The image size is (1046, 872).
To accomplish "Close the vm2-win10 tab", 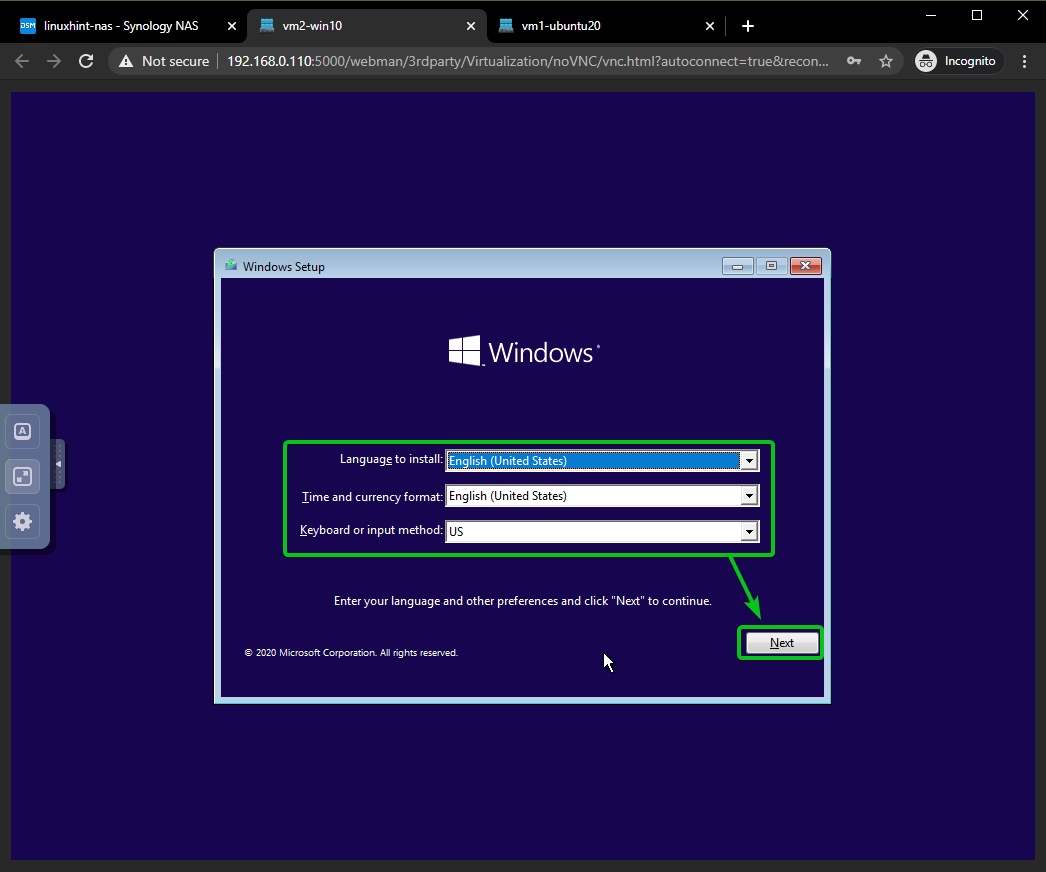I will point(471,26).
